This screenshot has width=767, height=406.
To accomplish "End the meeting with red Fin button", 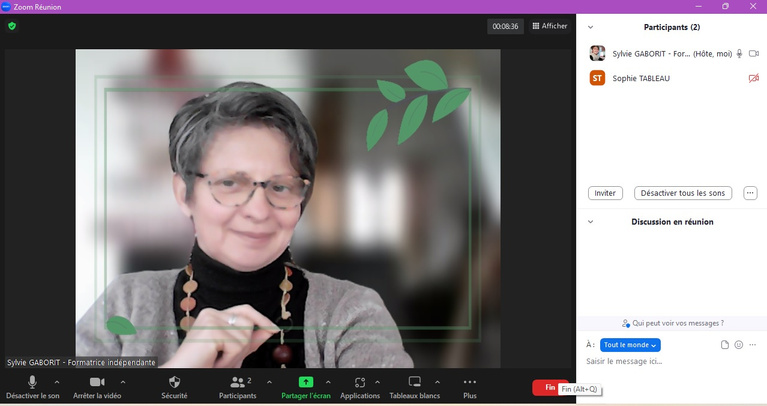I will pos(550,387).
